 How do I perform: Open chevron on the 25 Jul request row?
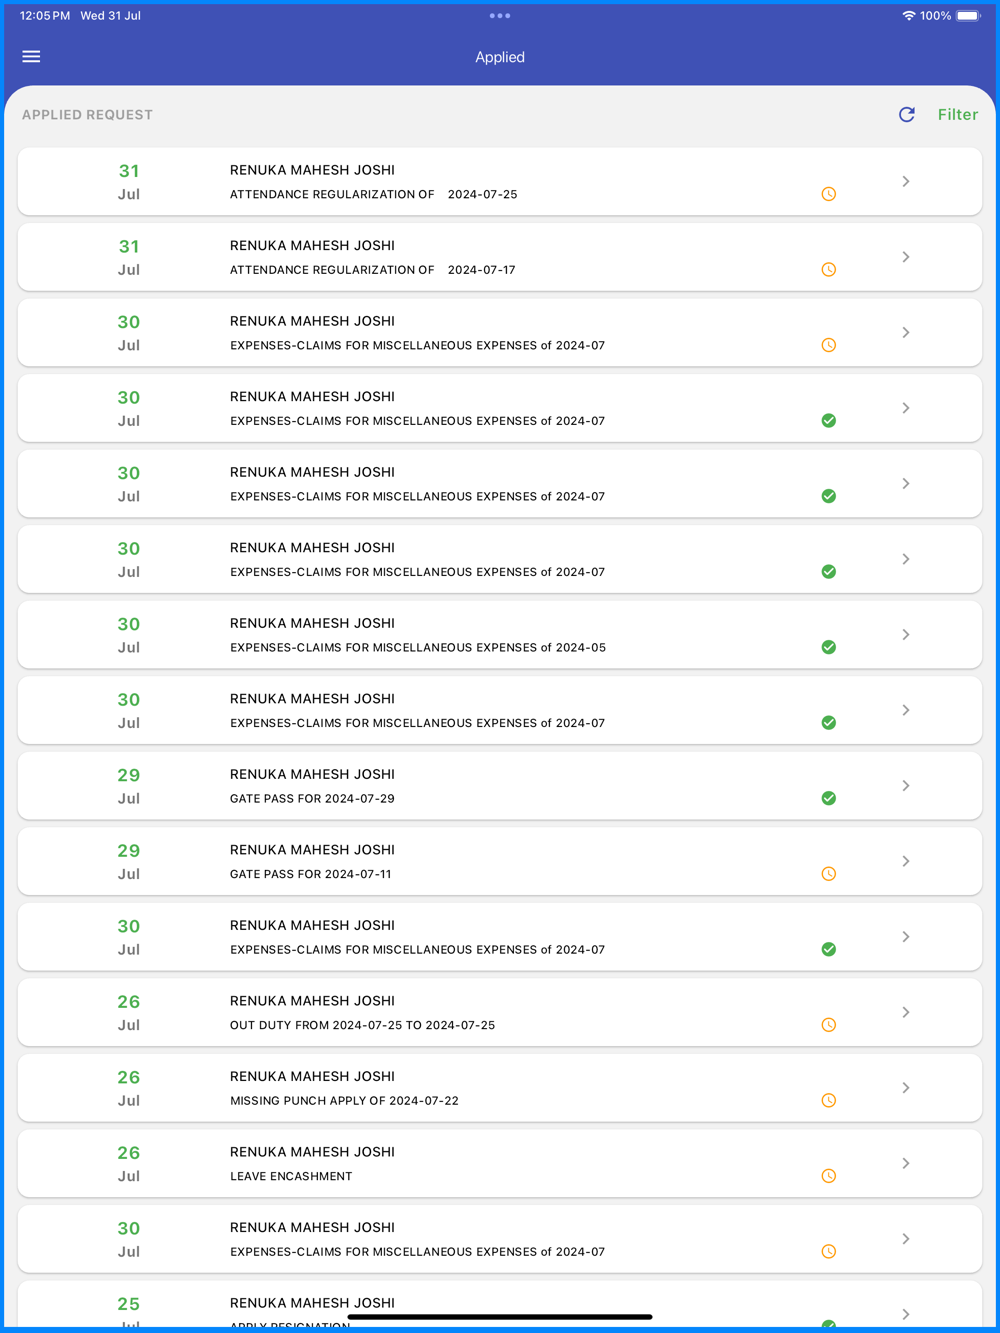[906, 1314]
